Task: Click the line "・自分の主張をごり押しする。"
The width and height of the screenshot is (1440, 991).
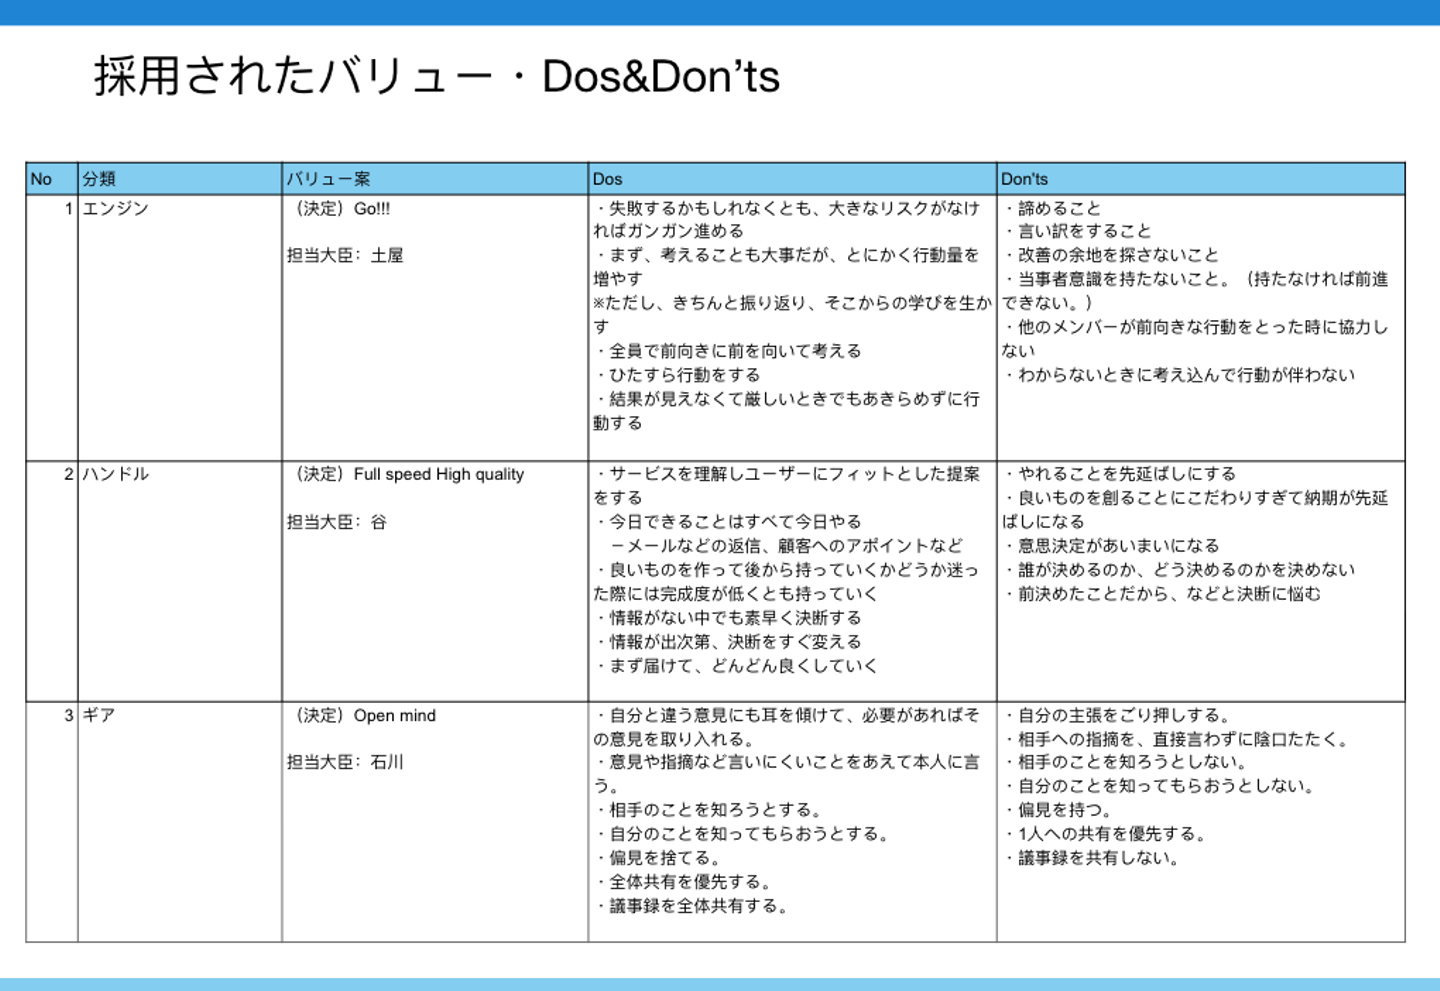Action: tap(1117, 716)
